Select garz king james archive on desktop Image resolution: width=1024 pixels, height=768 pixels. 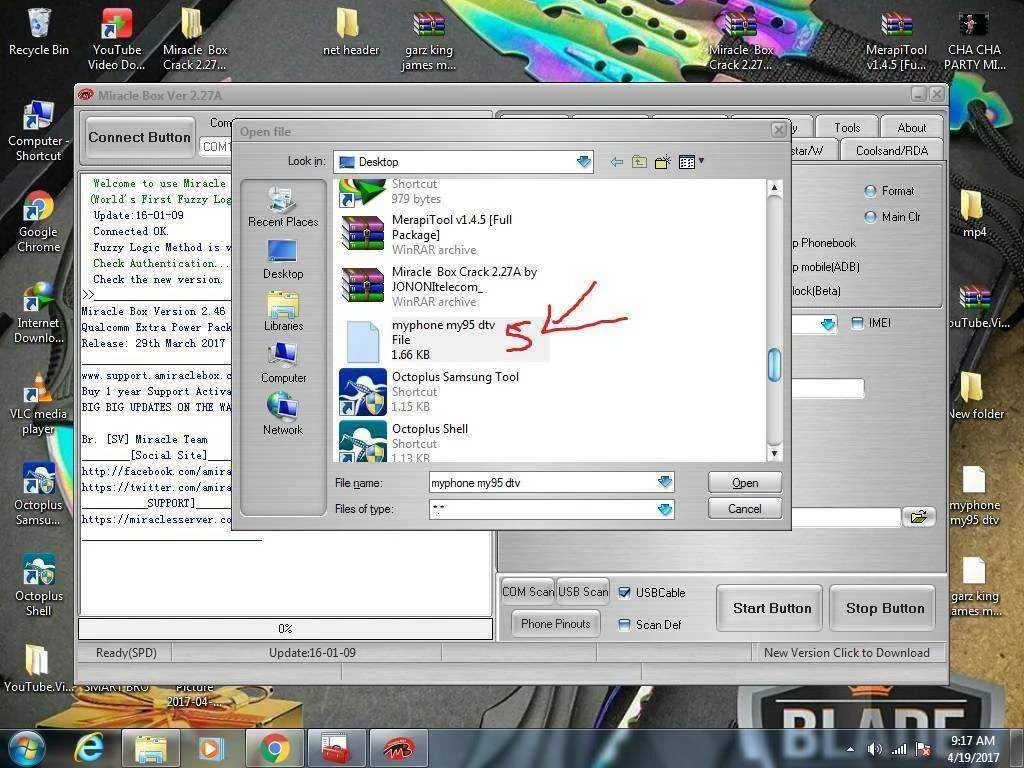428,40
